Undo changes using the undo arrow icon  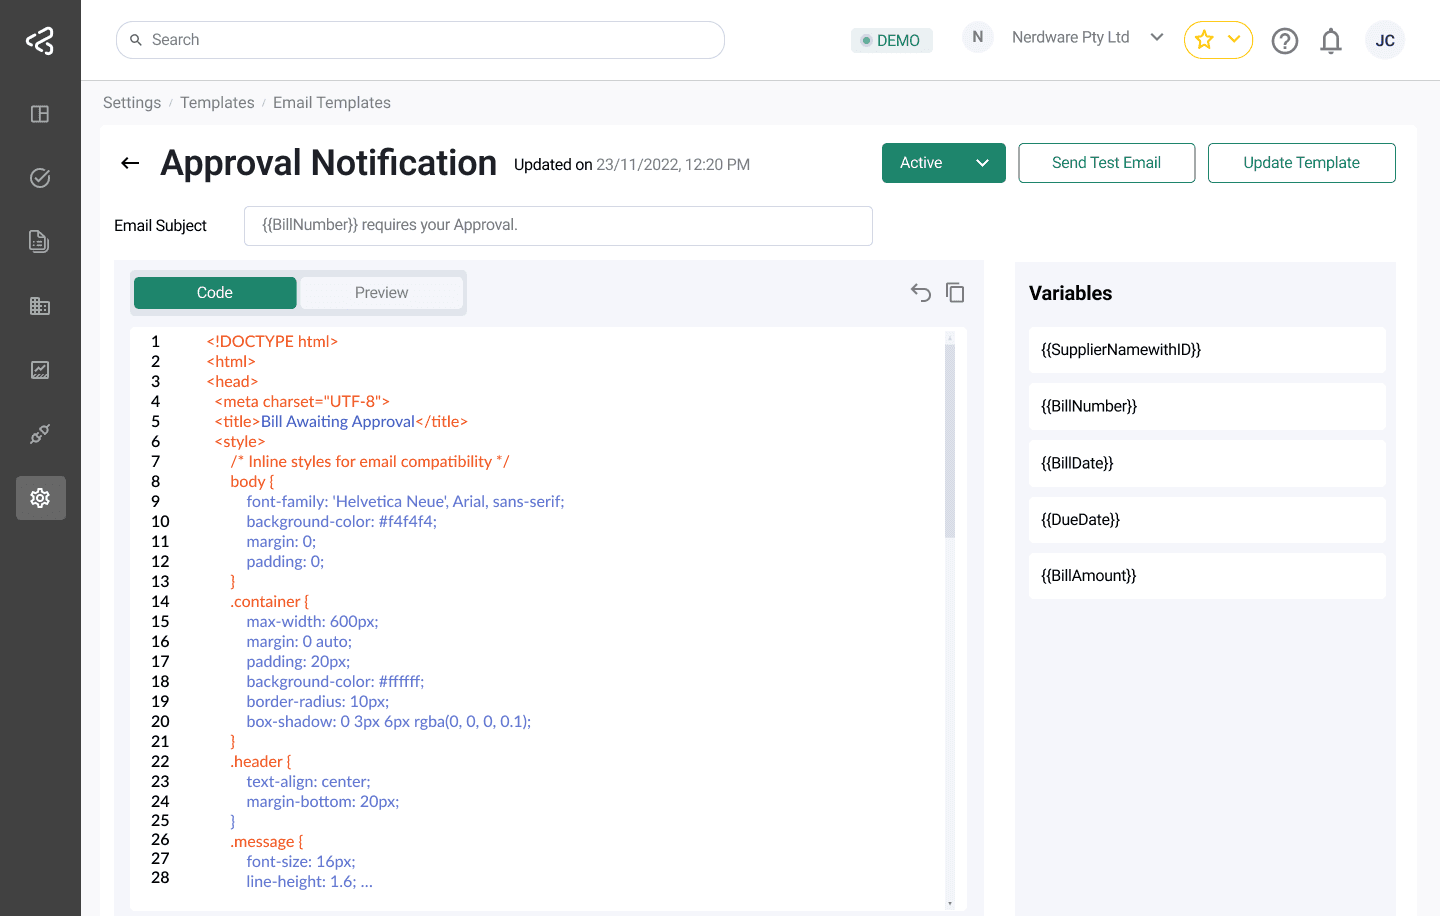coord(920,292)
